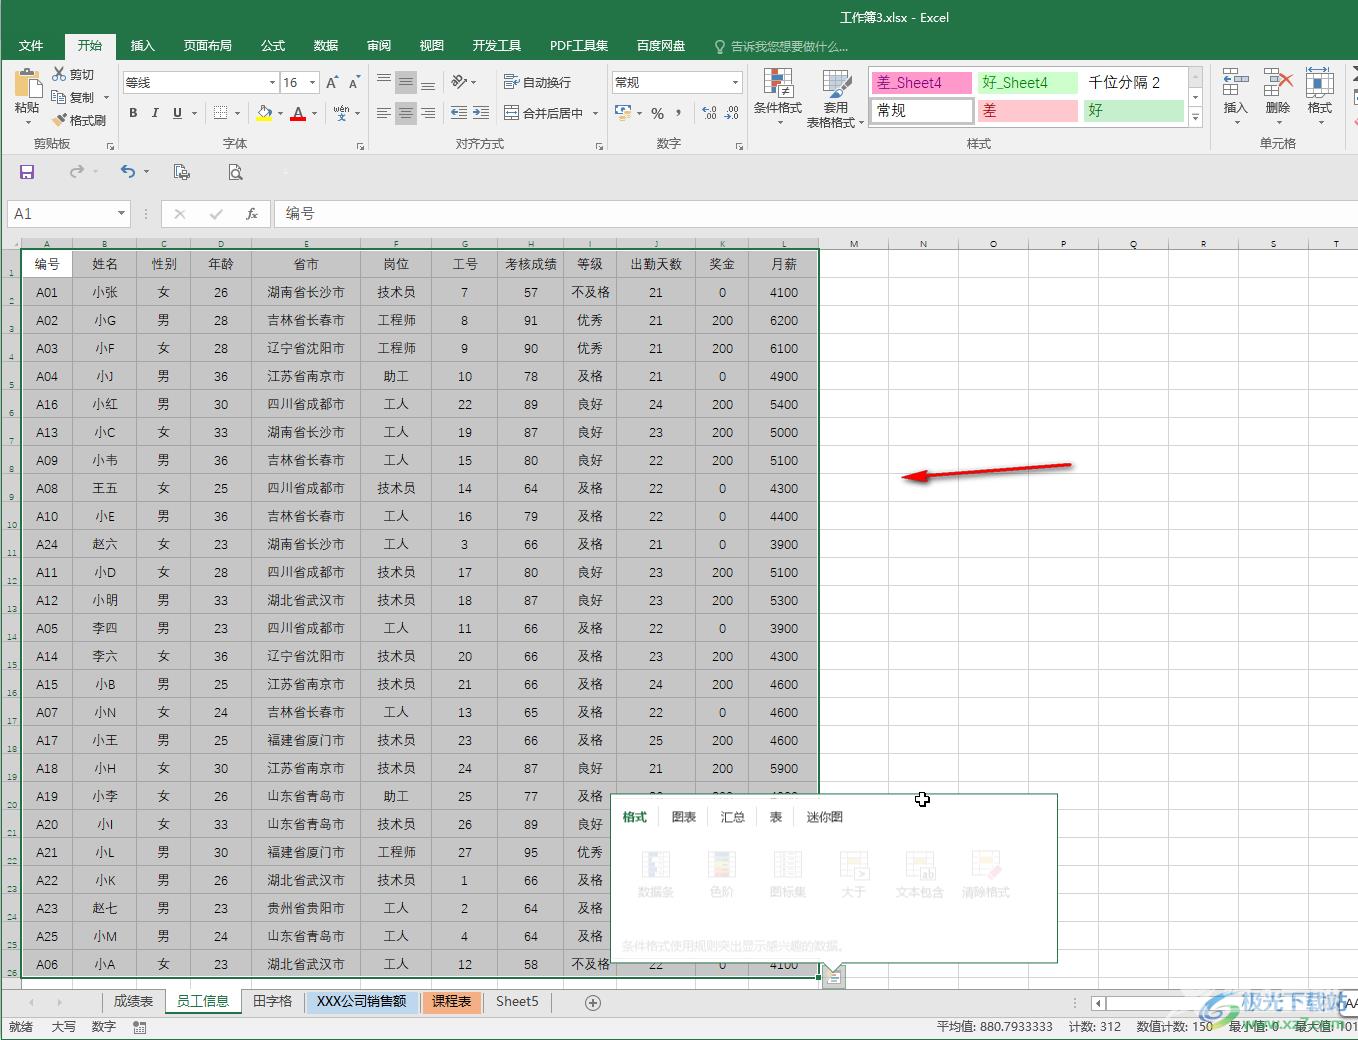Screen dimensions: 1358x1040
Task: Toggle Bold formatting
Action: click(133, 113)
